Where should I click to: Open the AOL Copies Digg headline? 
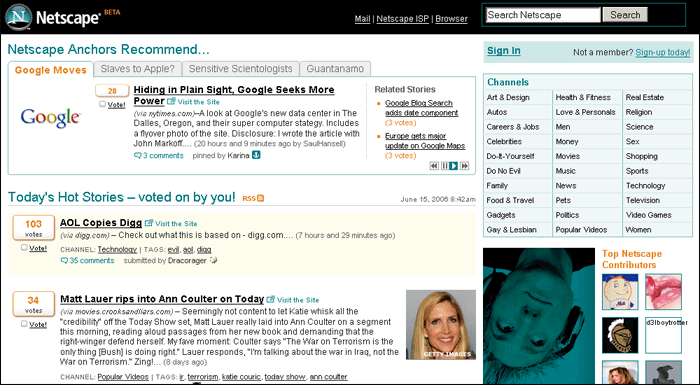(101, 222)
